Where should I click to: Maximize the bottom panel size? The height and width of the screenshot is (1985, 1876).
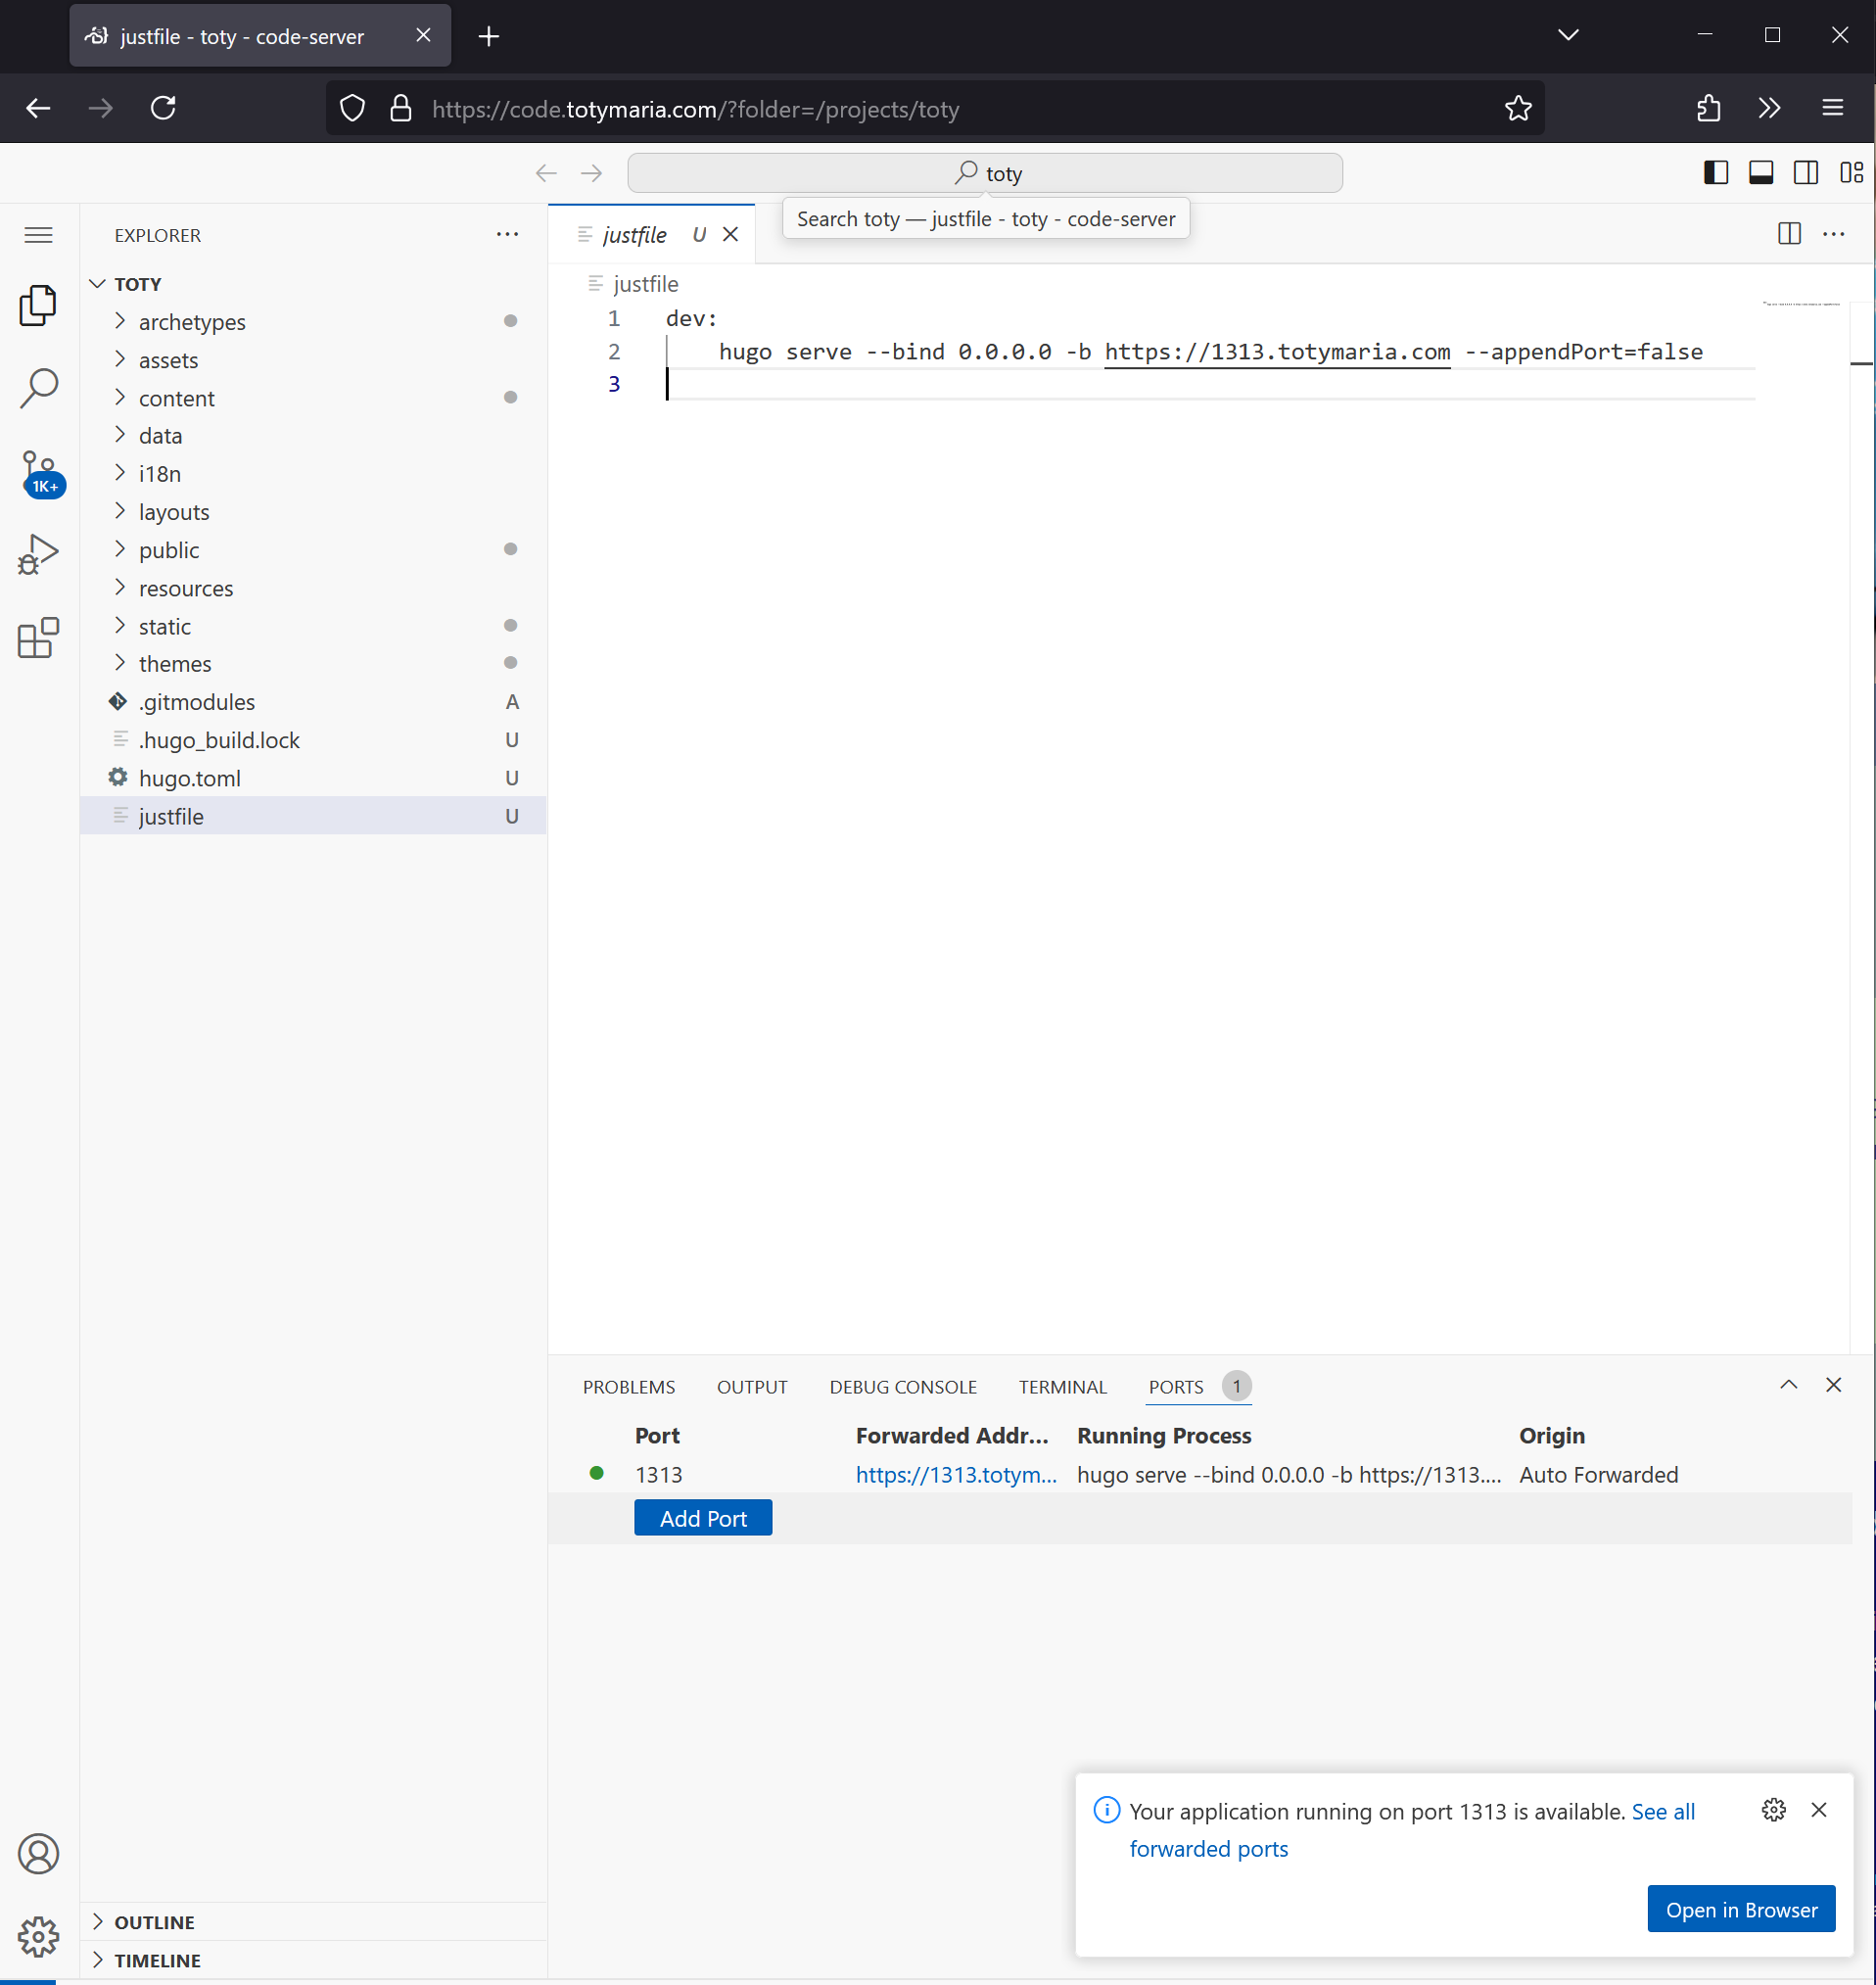coord(1789,1385)
